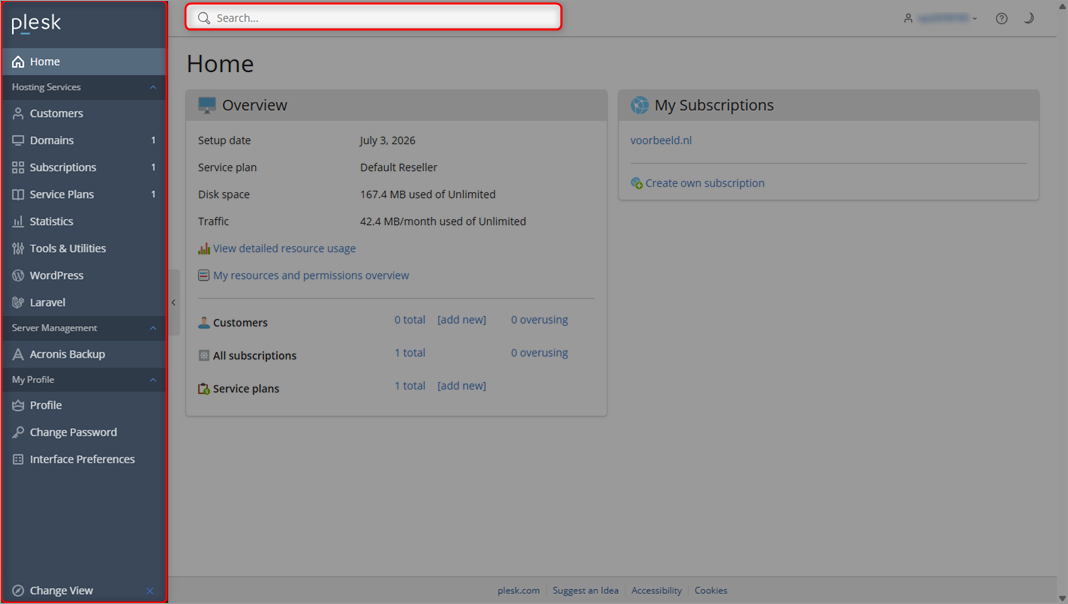This screenshot has height=604, width=1068.
Task: Open the Accessibility footer link
Action: point(656,590)
